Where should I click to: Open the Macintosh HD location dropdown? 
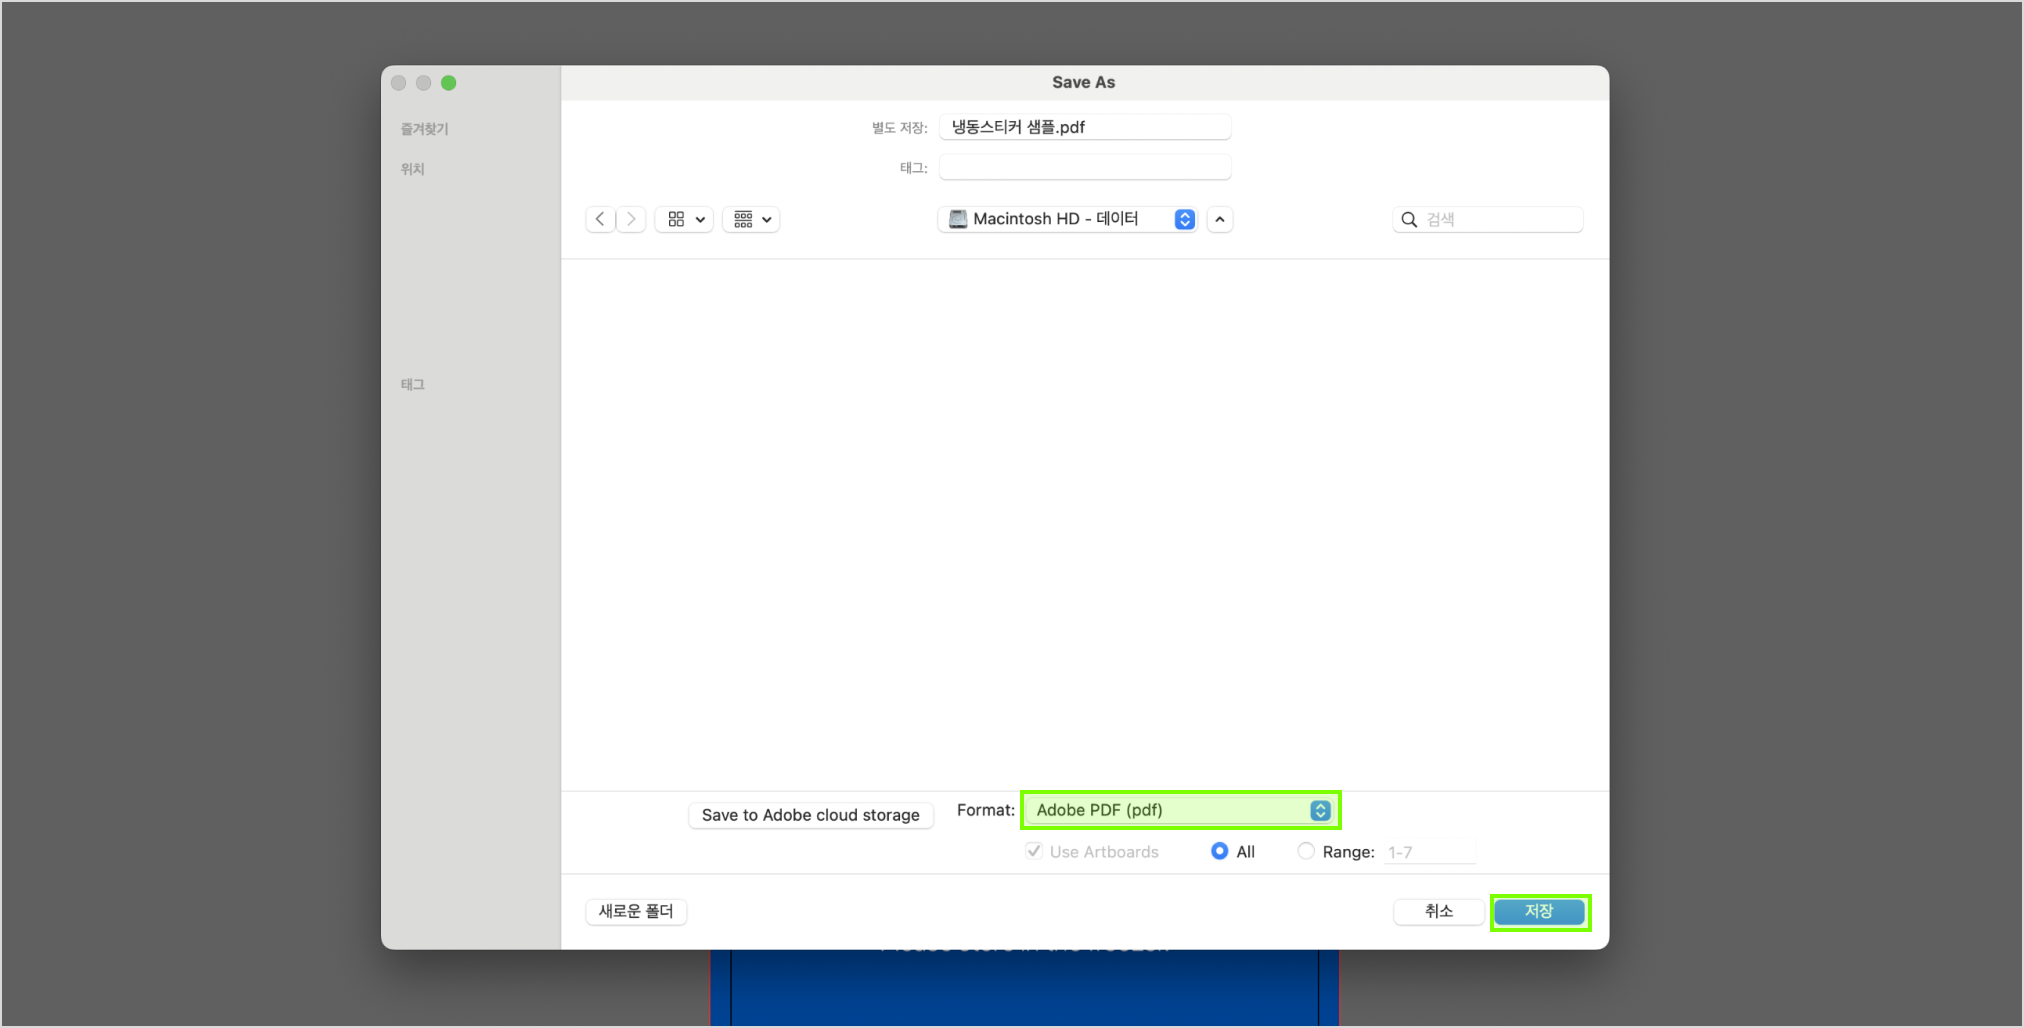point(1067,219)
